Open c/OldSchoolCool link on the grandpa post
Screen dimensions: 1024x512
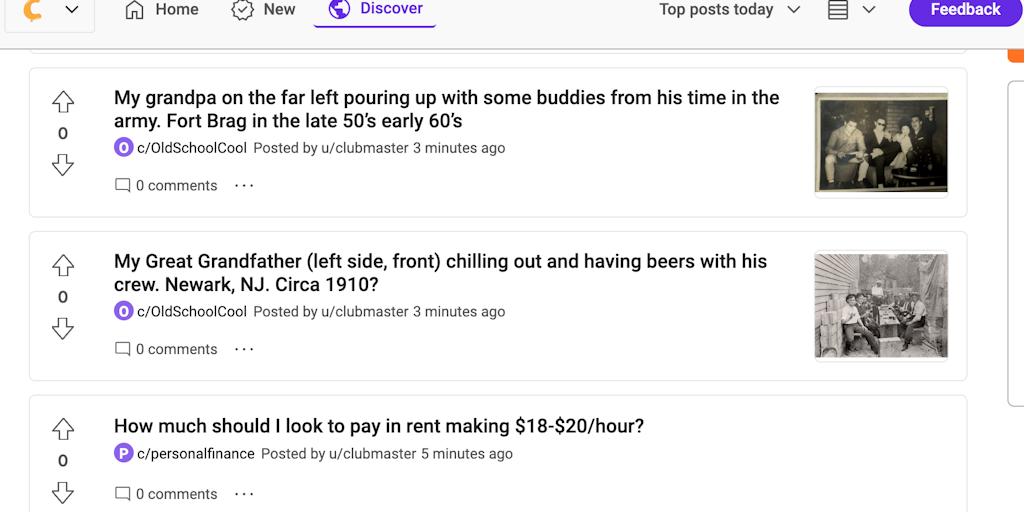click(192, 148)
